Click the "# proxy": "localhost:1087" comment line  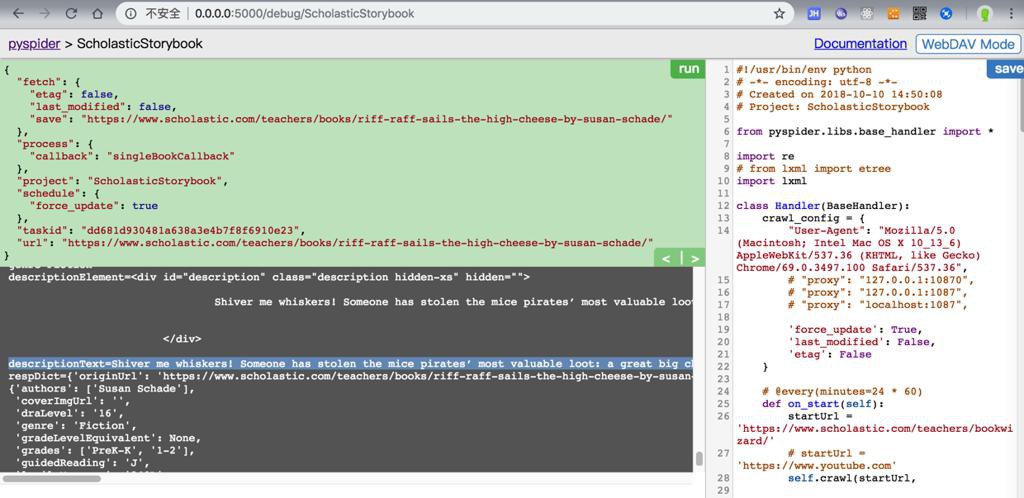(x=877, y=304)
